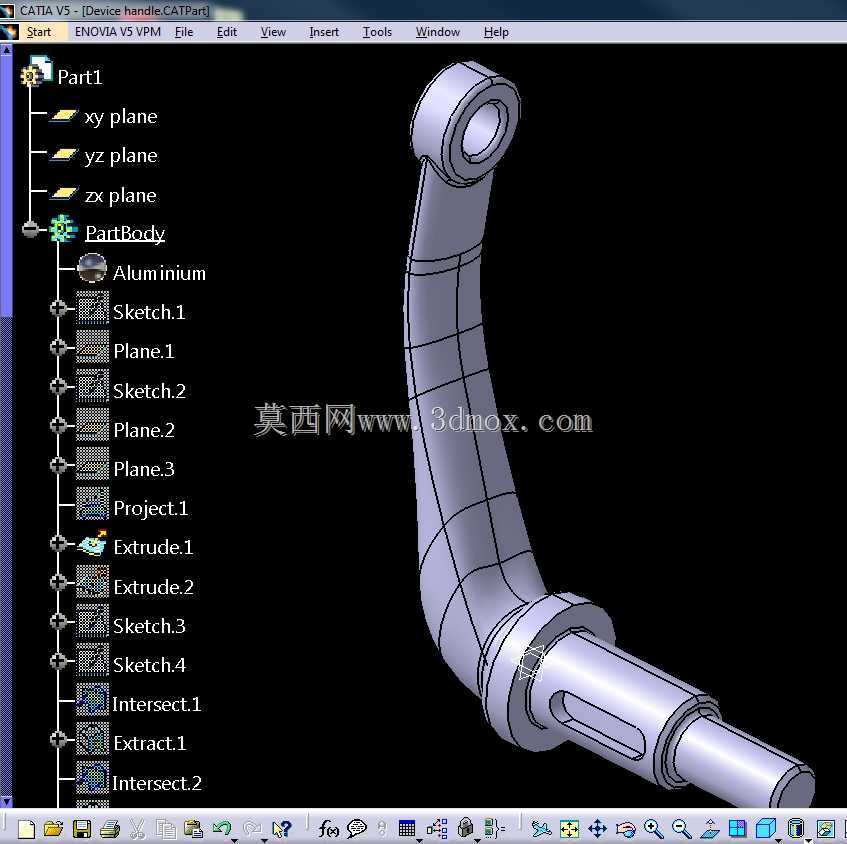847x844 pixels.
Task: Expand the Sketch.2 node
Action: pos(58,386)
